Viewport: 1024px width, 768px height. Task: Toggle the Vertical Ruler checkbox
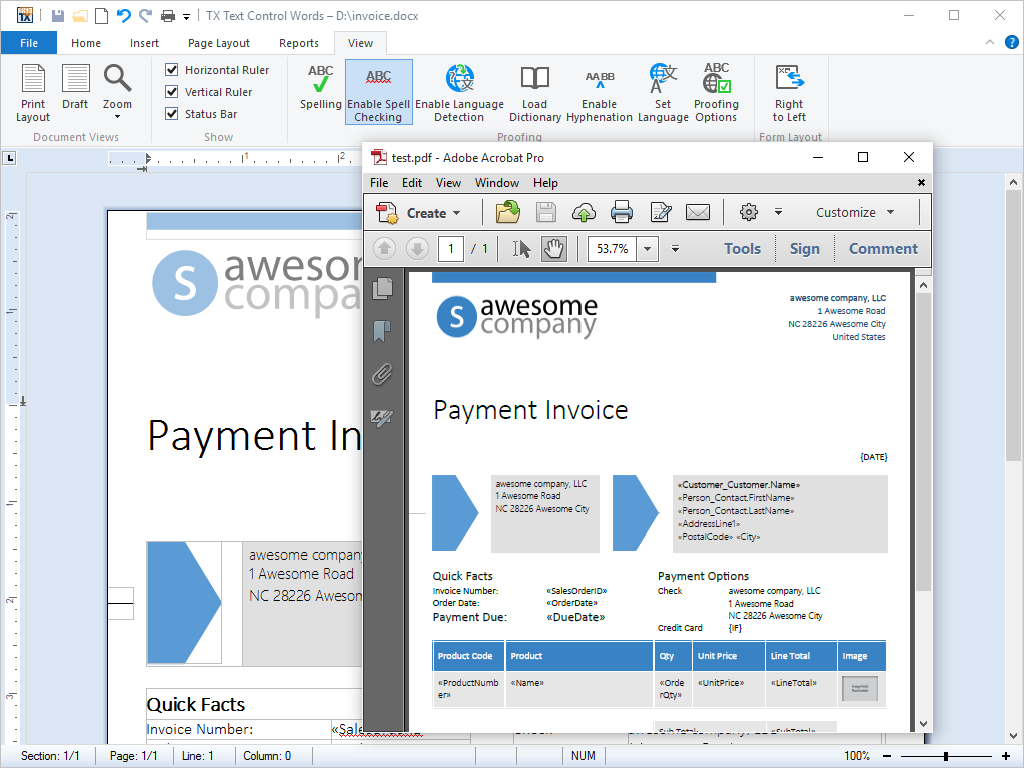pos(172,92)
